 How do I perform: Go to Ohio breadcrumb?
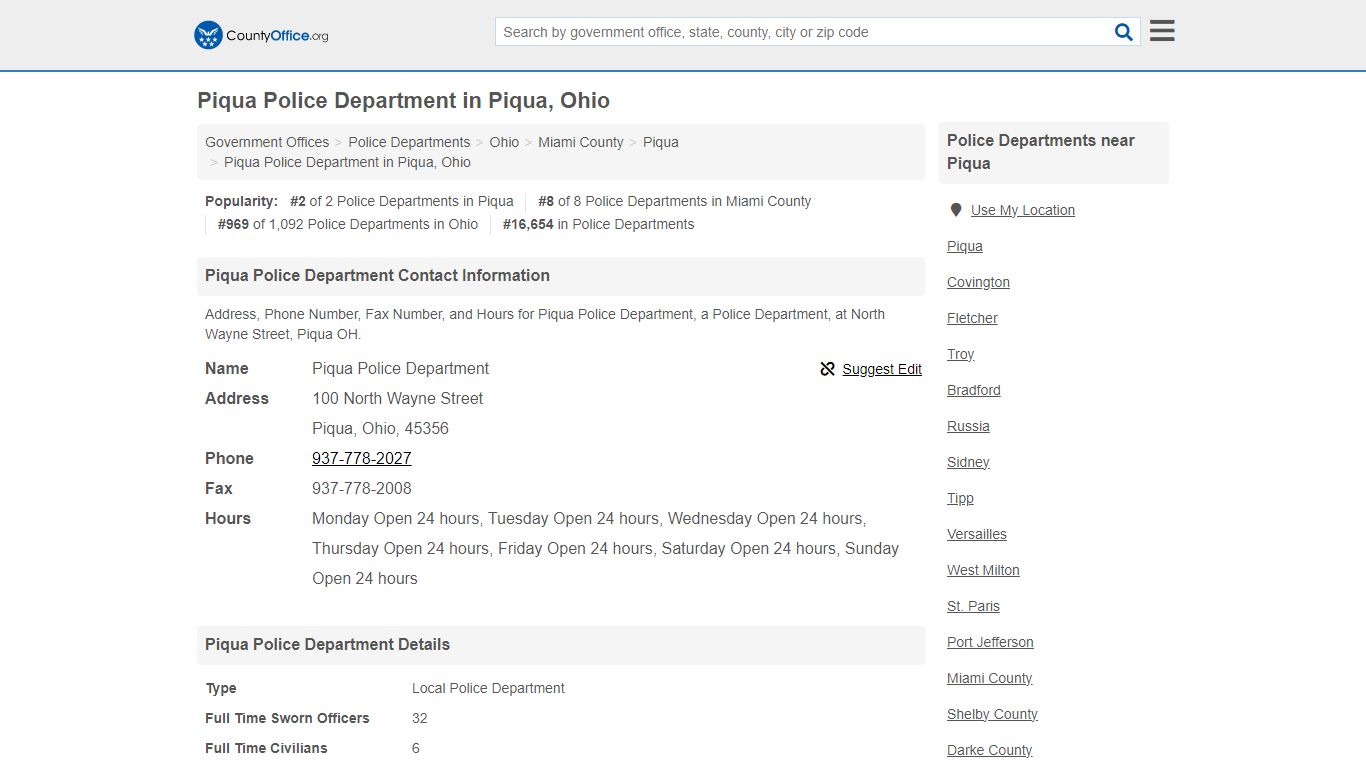(x=504, y=142)
